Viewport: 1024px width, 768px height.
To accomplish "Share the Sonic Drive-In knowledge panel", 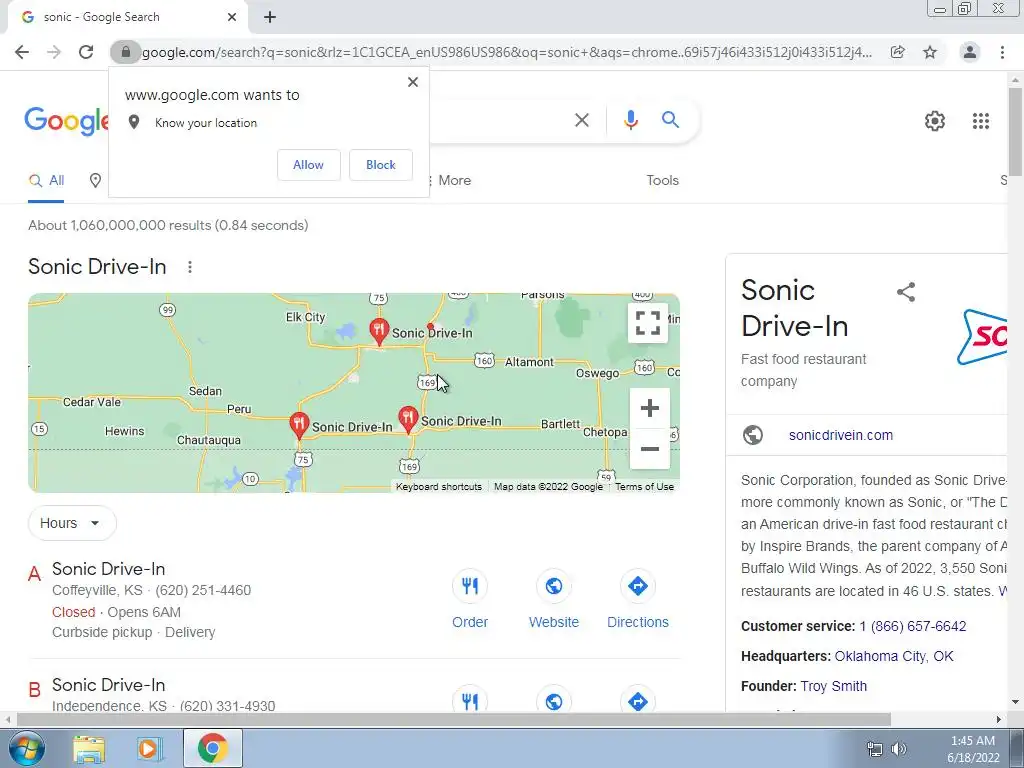I will point(906,292).
